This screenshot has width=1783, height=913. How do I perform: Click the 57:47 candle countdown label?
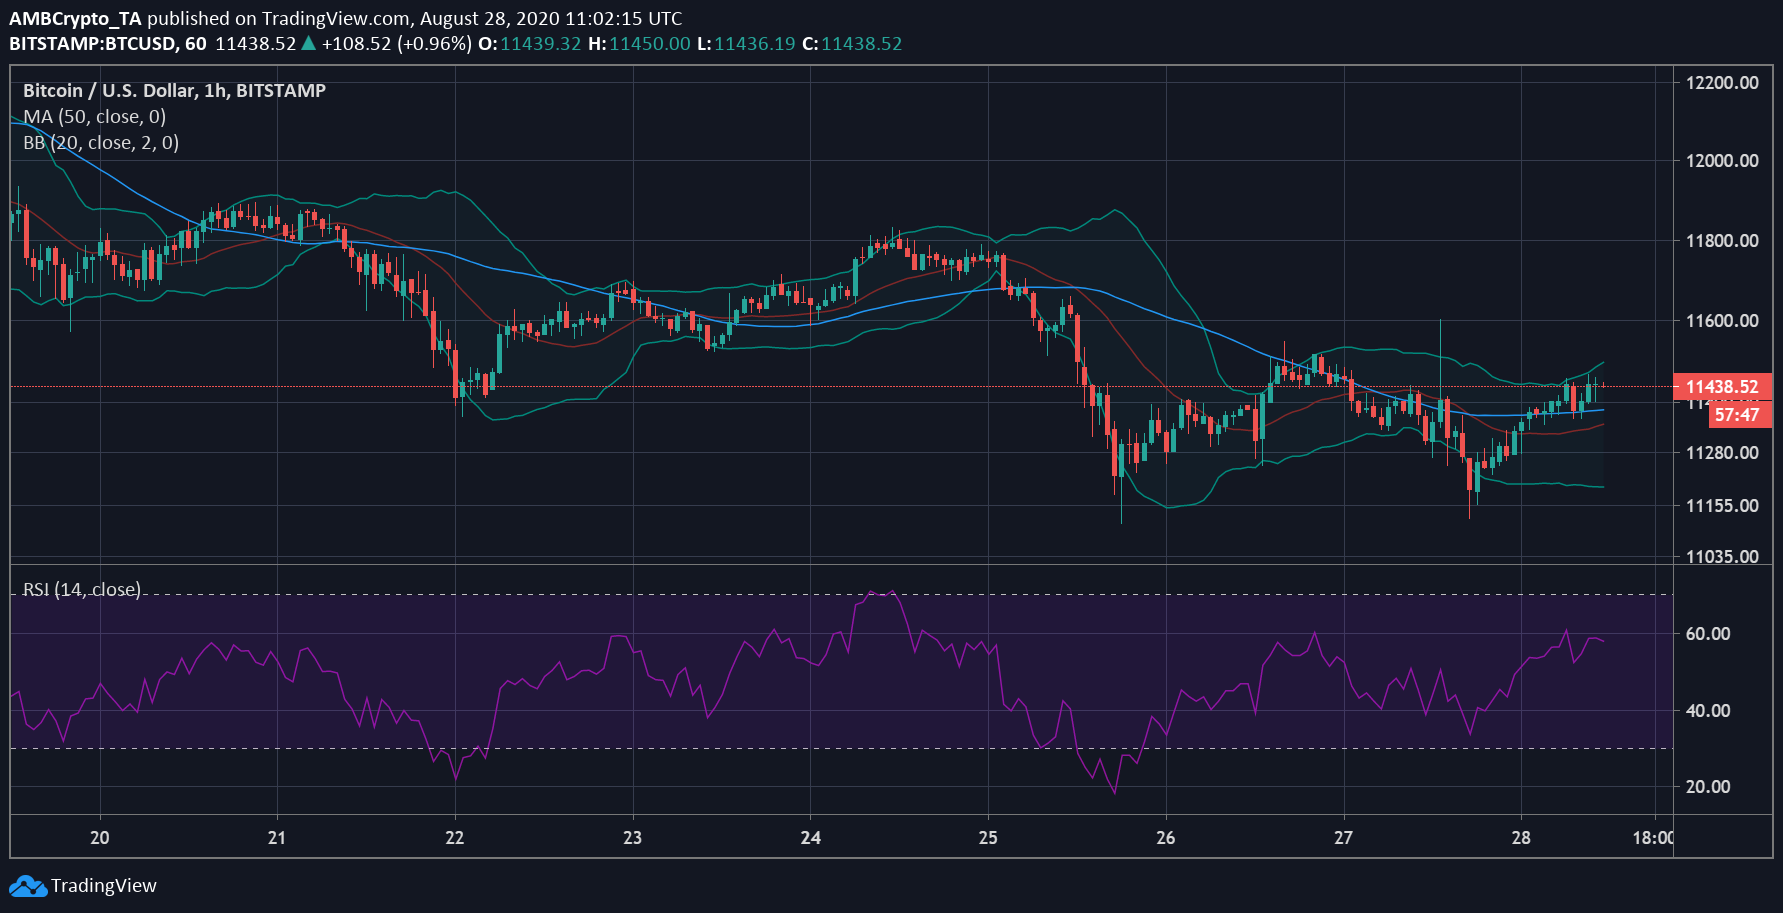[x=1738, y=414]
